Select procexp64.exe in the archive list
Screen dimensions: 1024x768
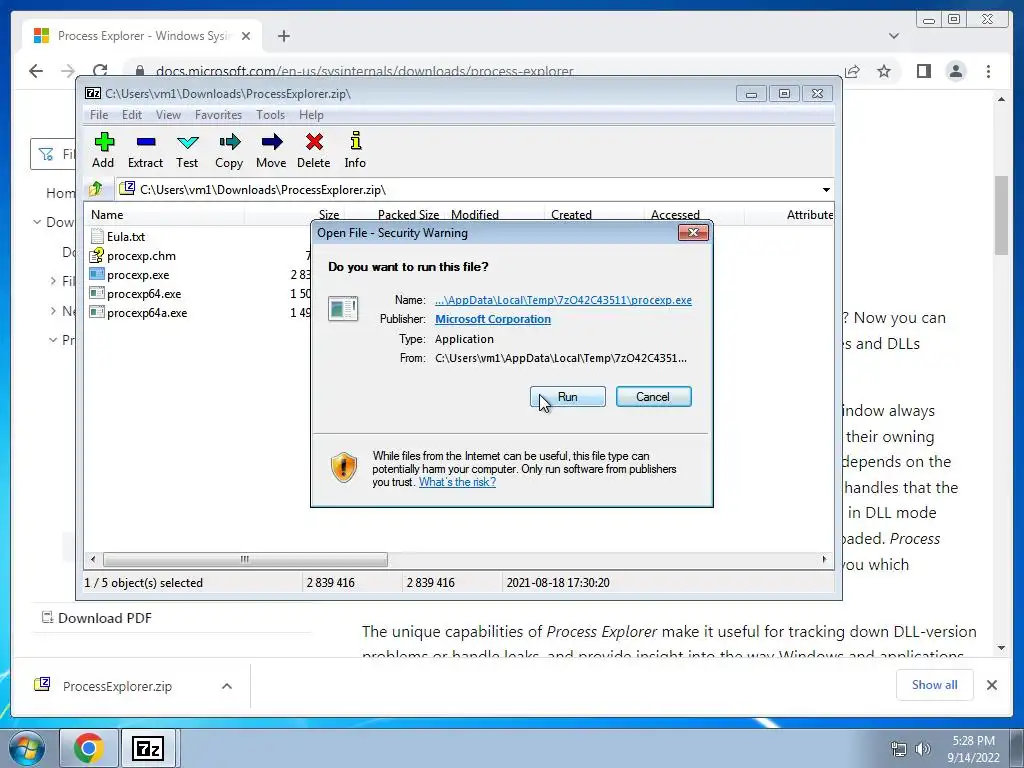136,294
